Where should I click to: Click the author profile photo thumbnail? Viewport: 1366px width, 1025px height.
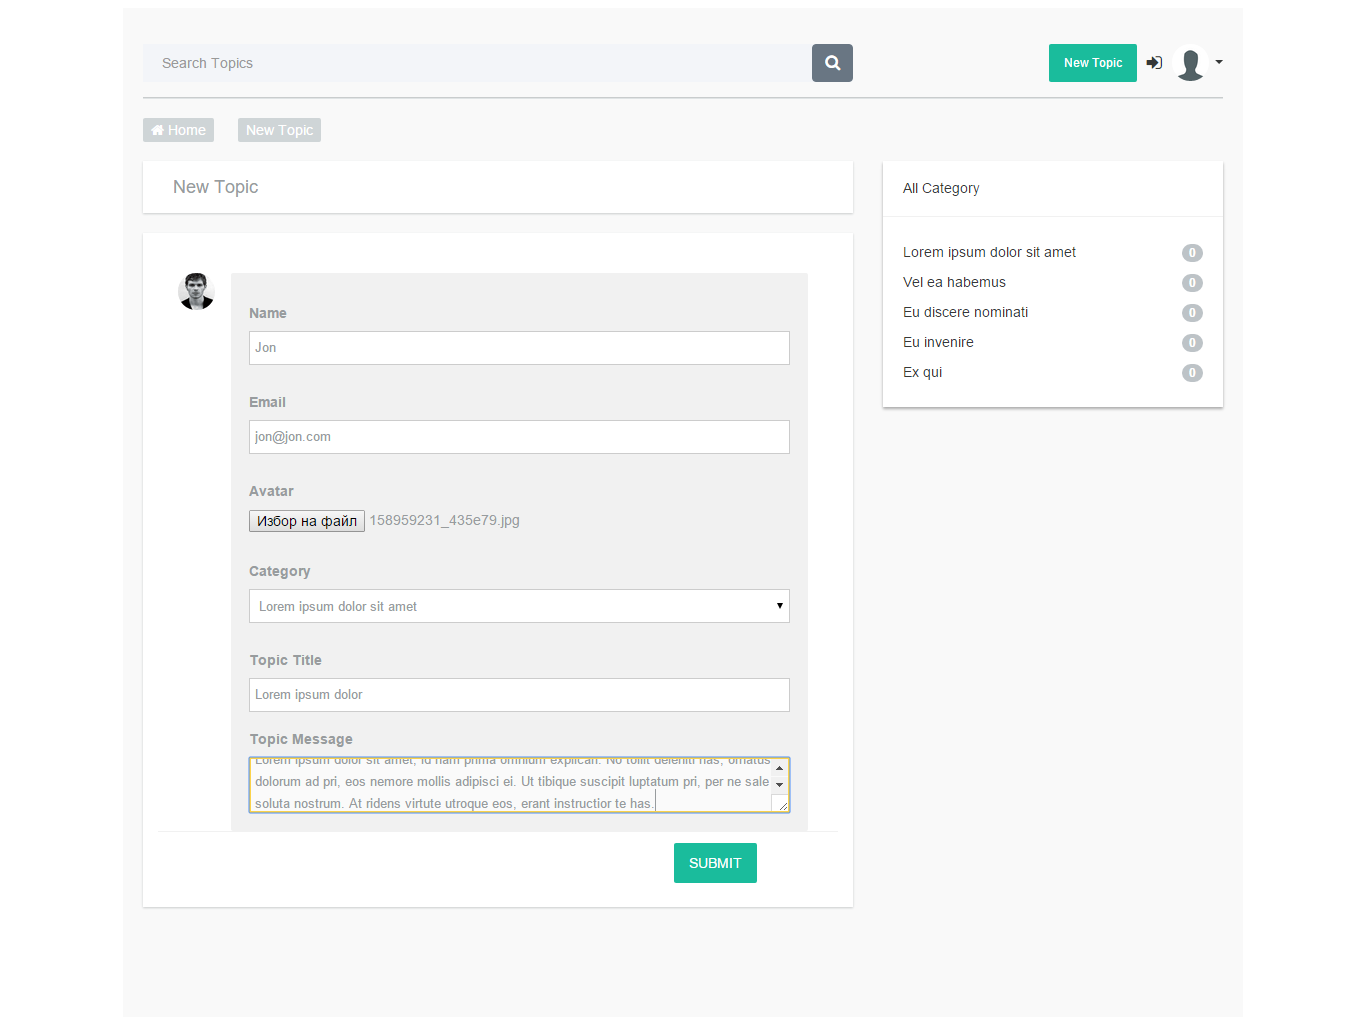pyautogui.click(x=196, y=291)
